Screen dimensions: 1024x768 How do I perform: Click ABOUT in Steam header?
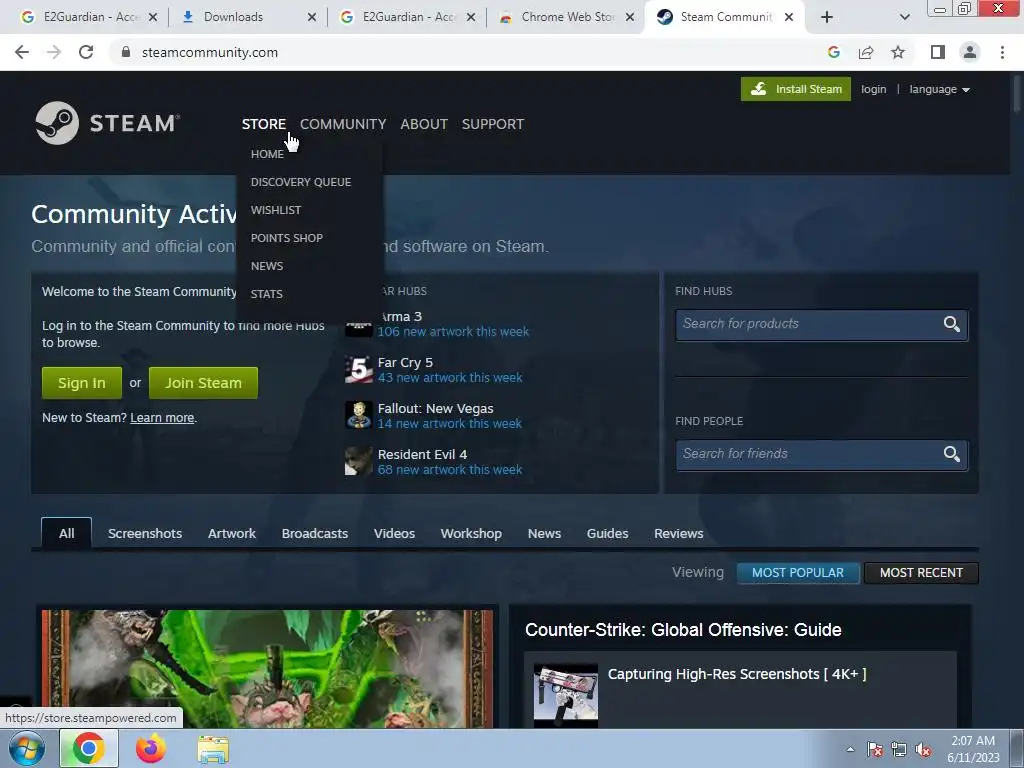[x=424, y=124]
